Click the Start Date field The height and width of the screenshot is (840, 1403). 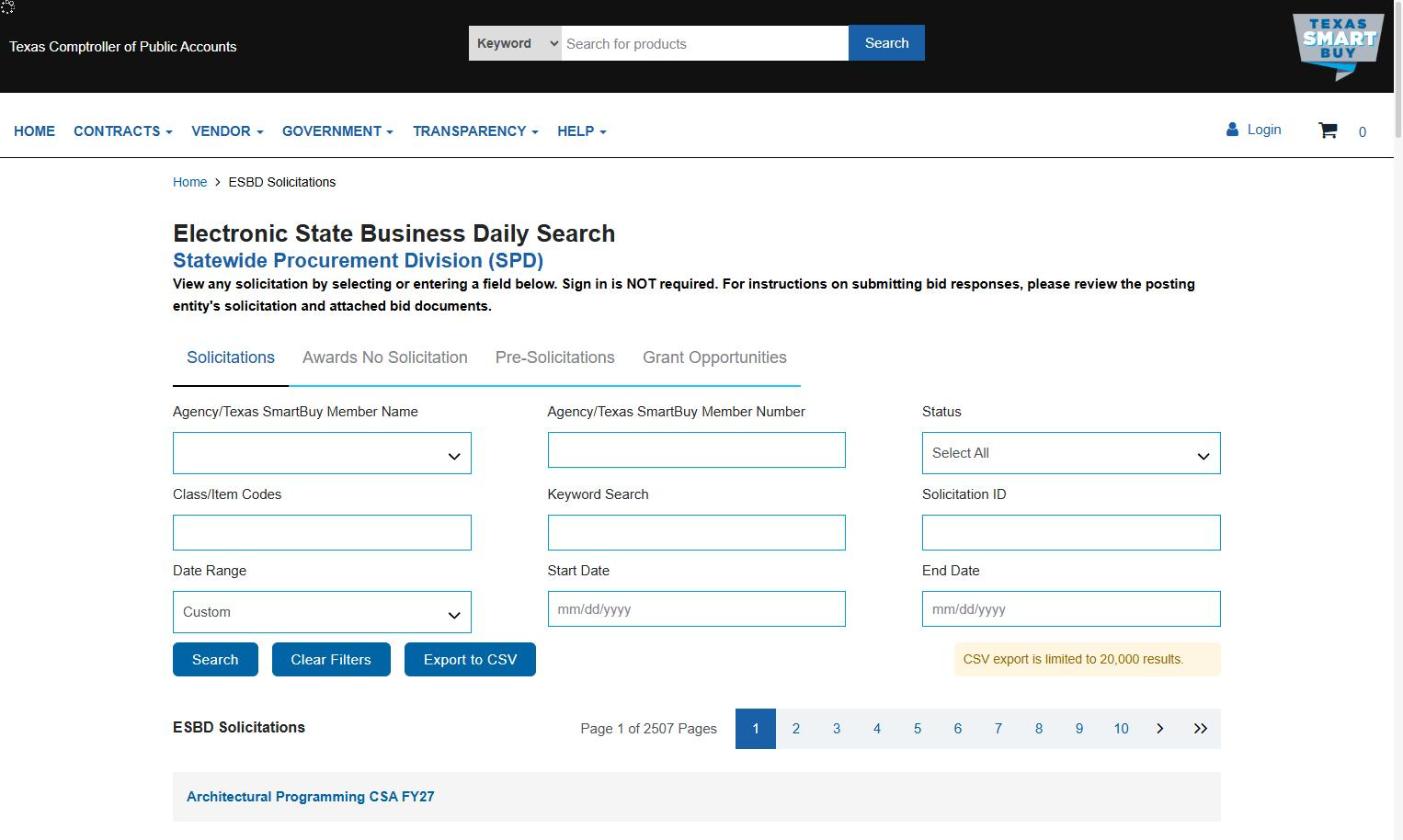[696, 609]
